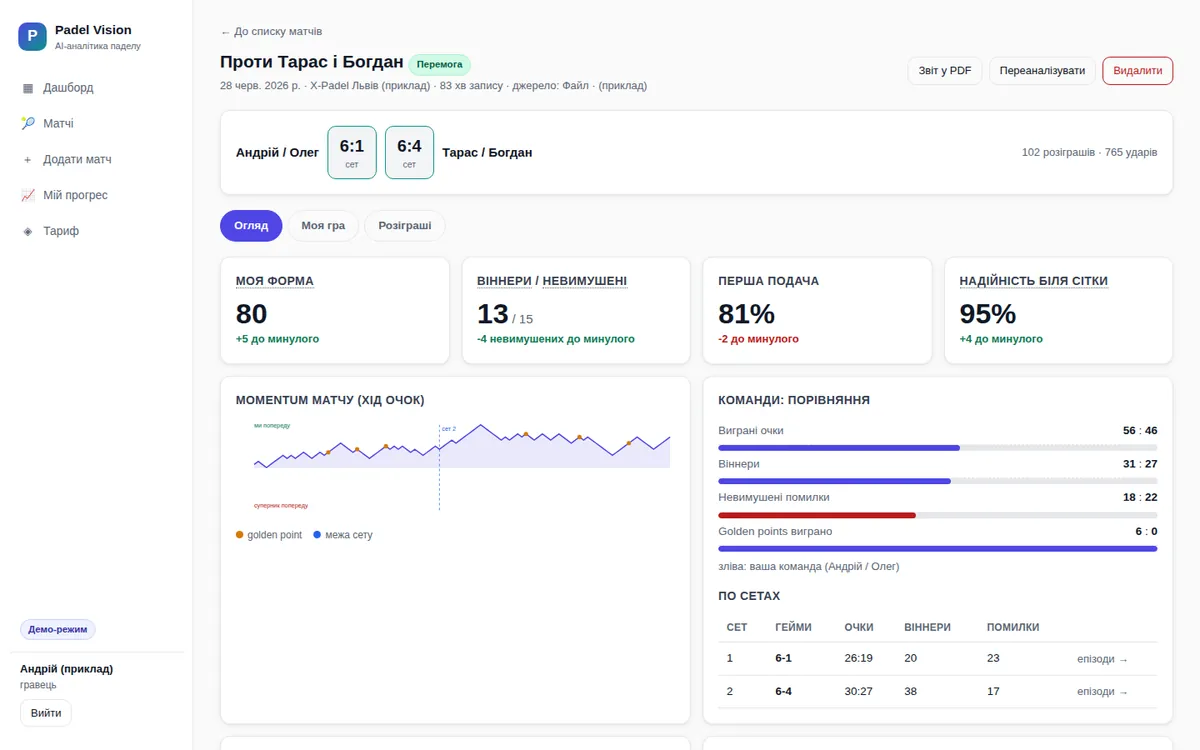
Task: Click the Матчі racket icon in sidebar
Action: [28, 124]
